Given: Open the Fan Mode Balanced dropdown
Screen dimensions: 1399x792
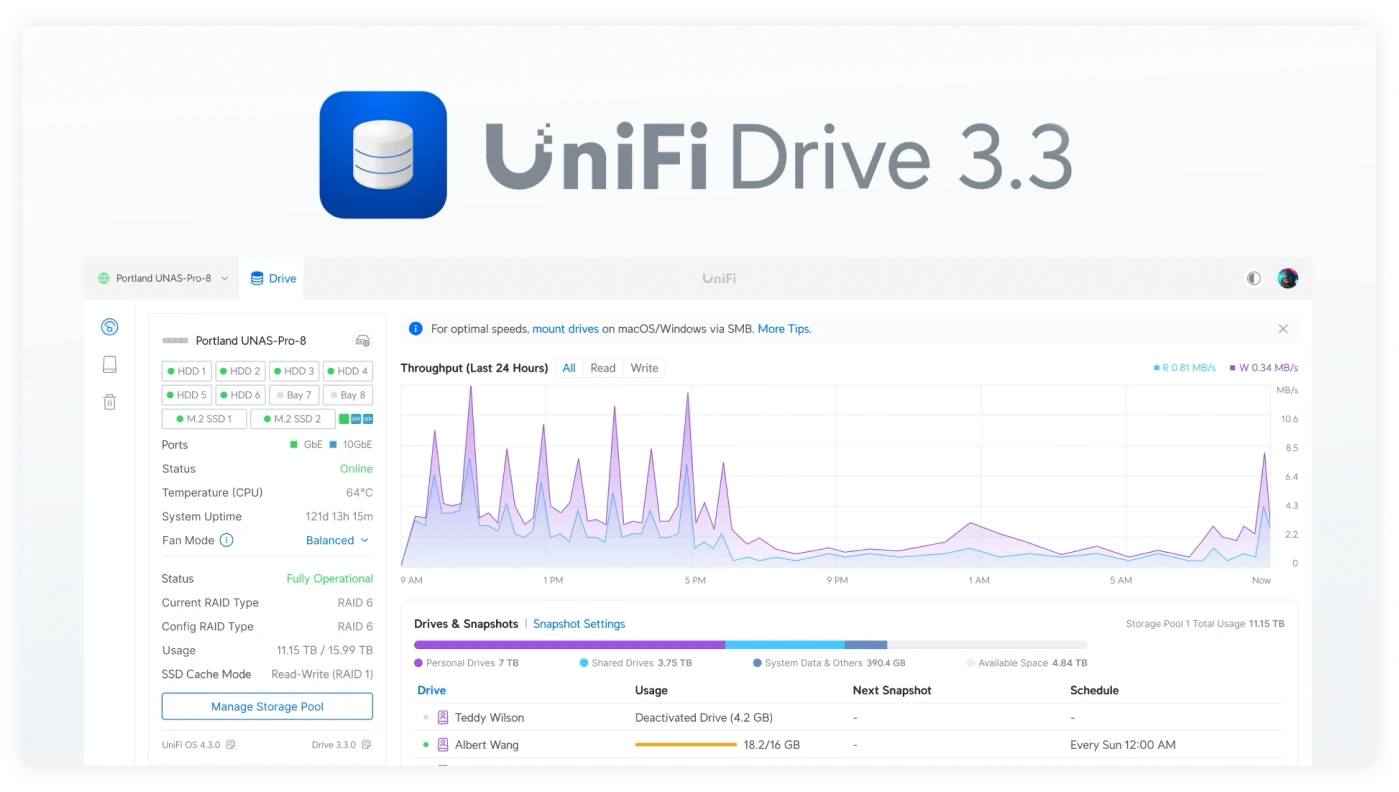Looking at the screenshot, I should (x=337, y=540).
